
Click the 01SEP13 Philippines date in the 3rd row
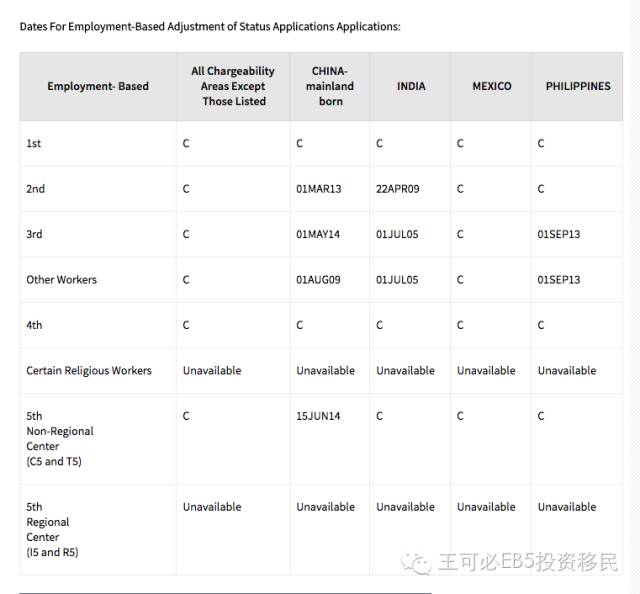tap(559, 234)
